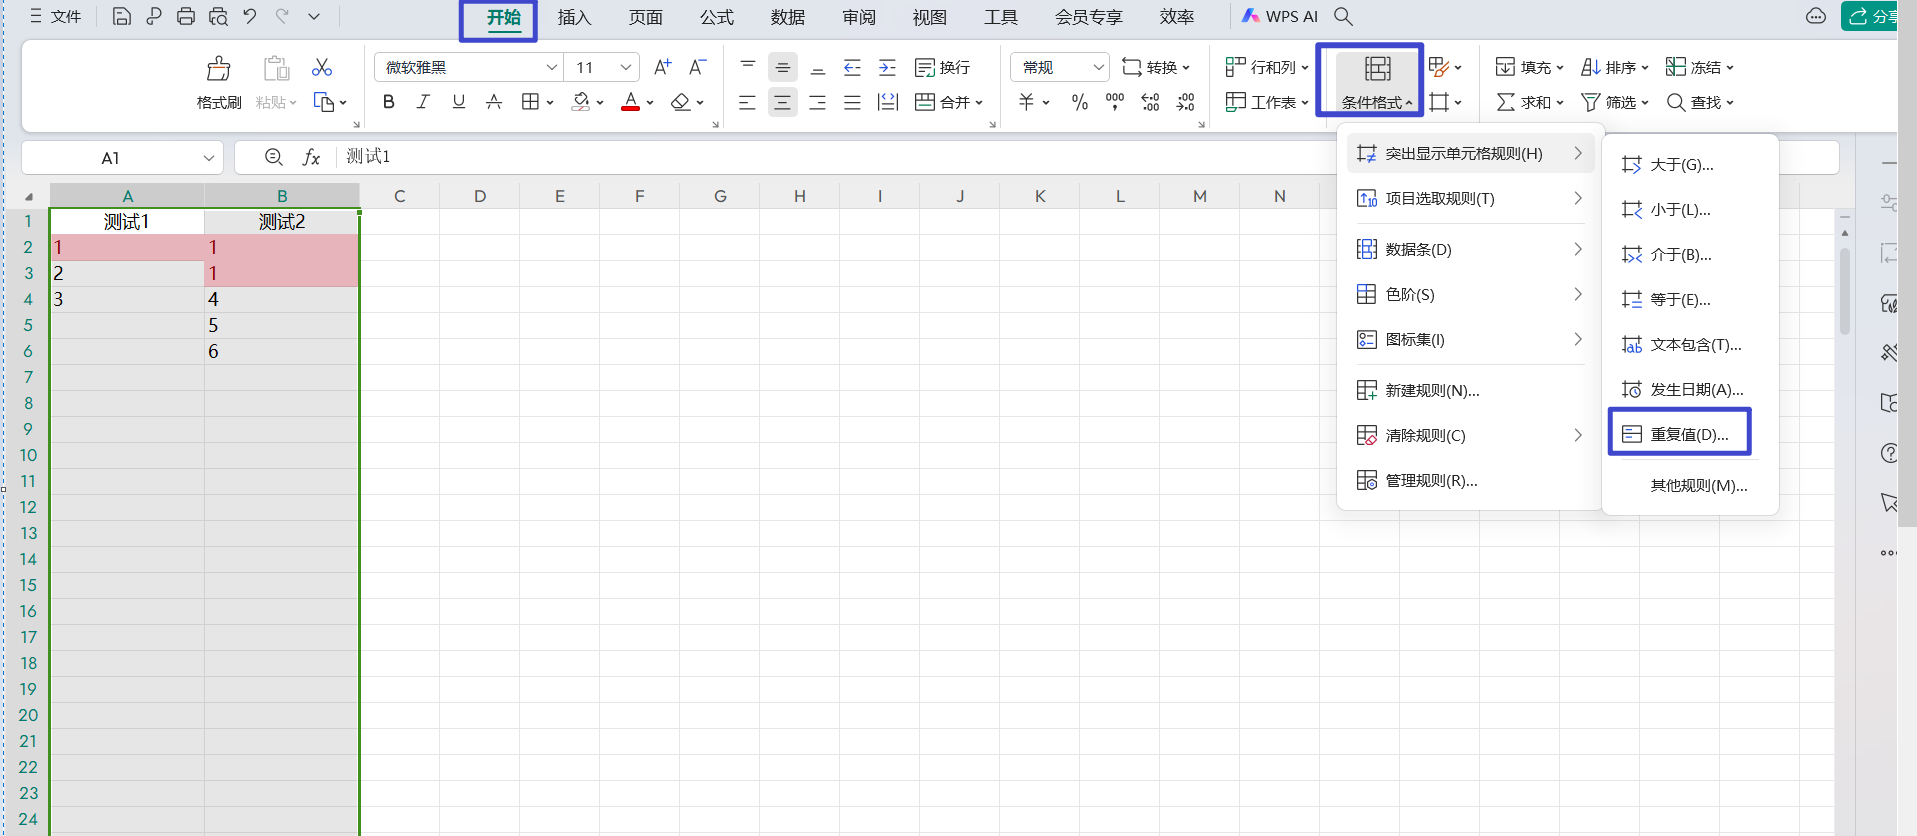
Task: Open the Fill (填充) dropdown
Action: click(x=1529, y=67)
